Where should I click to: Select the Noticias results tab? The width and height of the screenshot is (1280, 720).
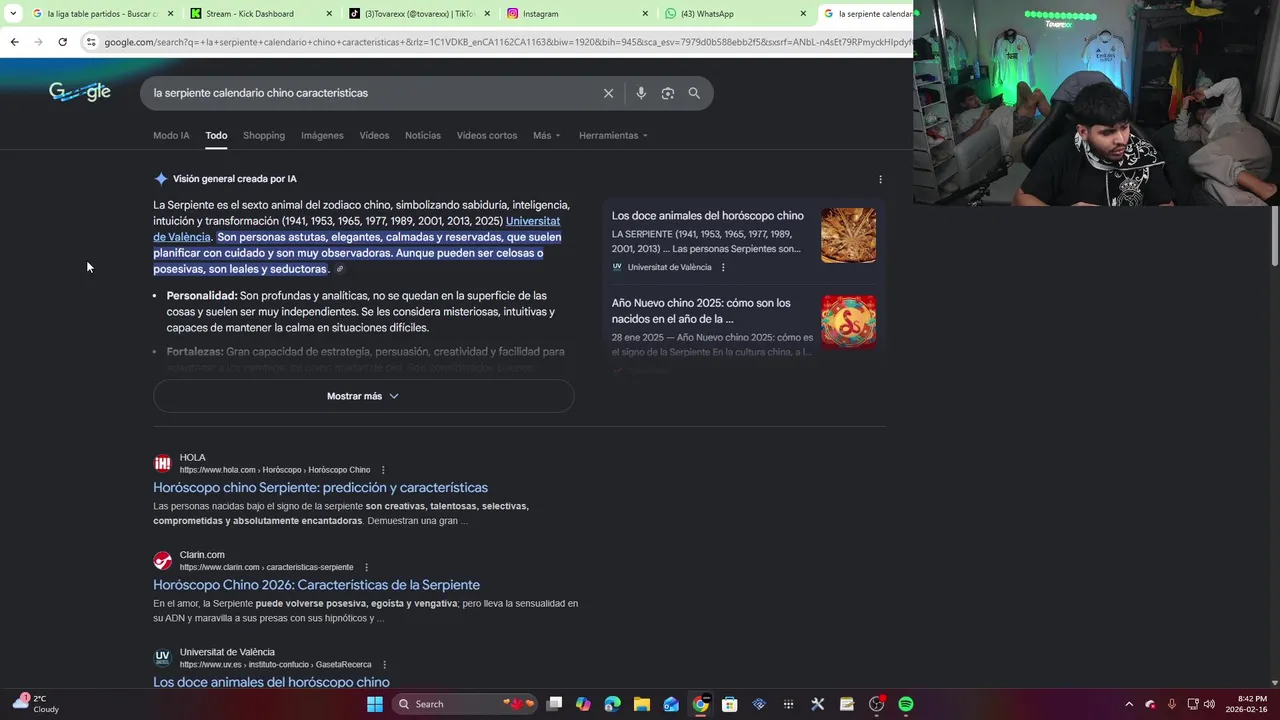[x=423, y=135]
